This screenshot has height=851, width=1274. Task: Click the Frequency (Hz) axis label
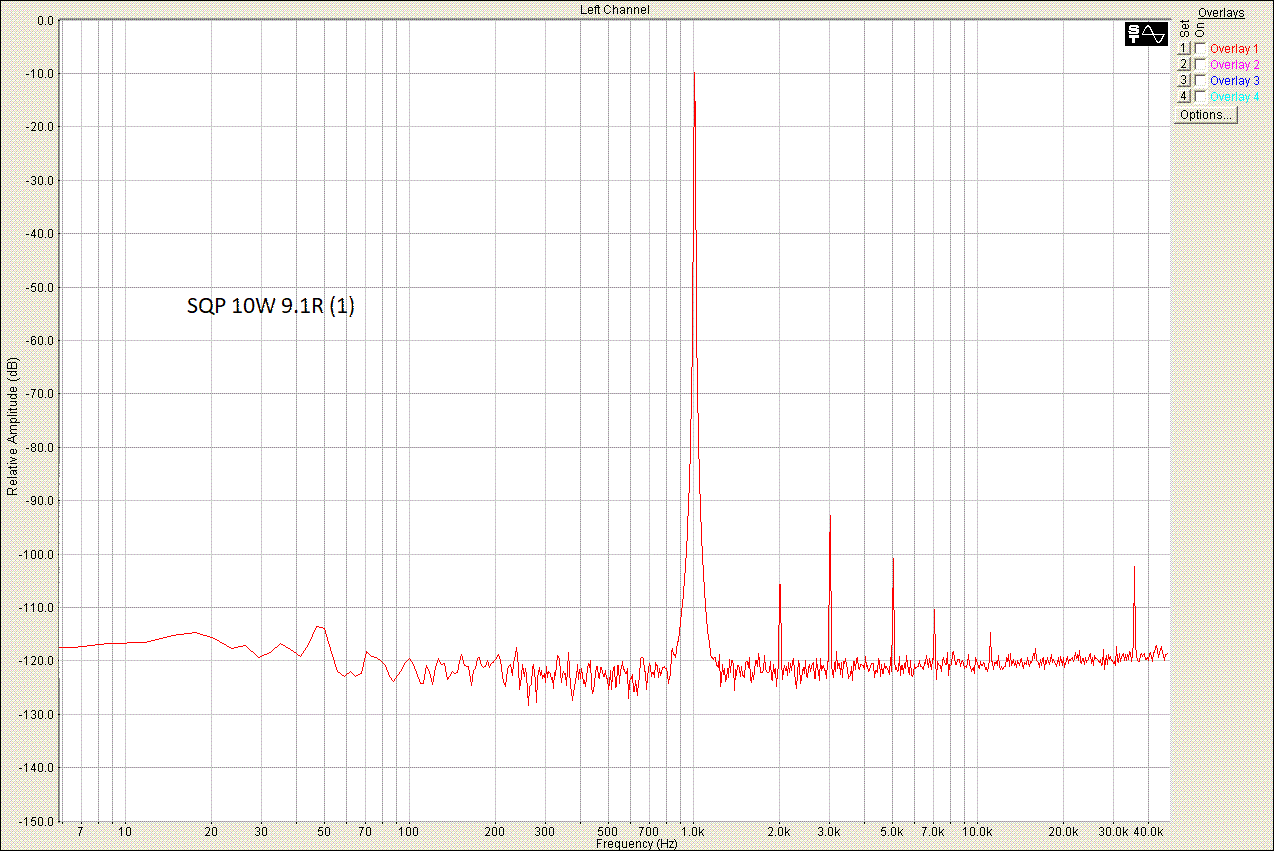pos(636,844)
